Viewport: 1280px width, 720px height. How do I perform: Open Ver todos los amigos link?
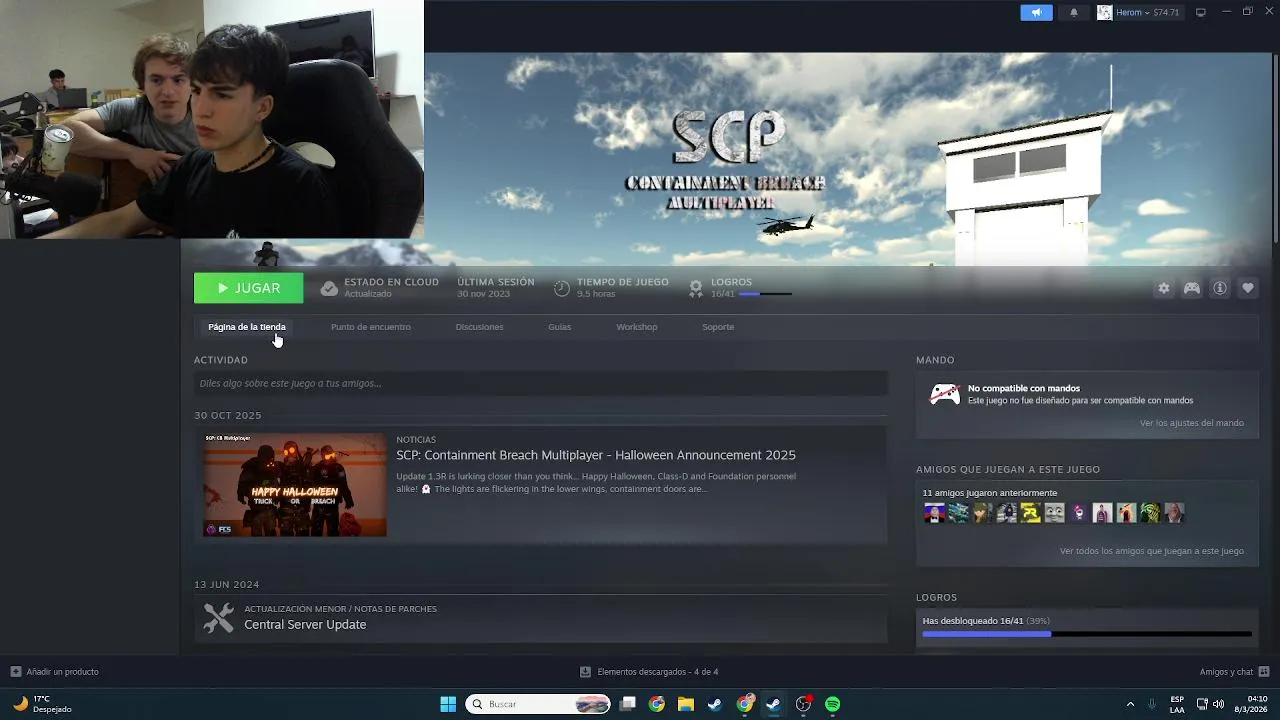point(1152,551)
